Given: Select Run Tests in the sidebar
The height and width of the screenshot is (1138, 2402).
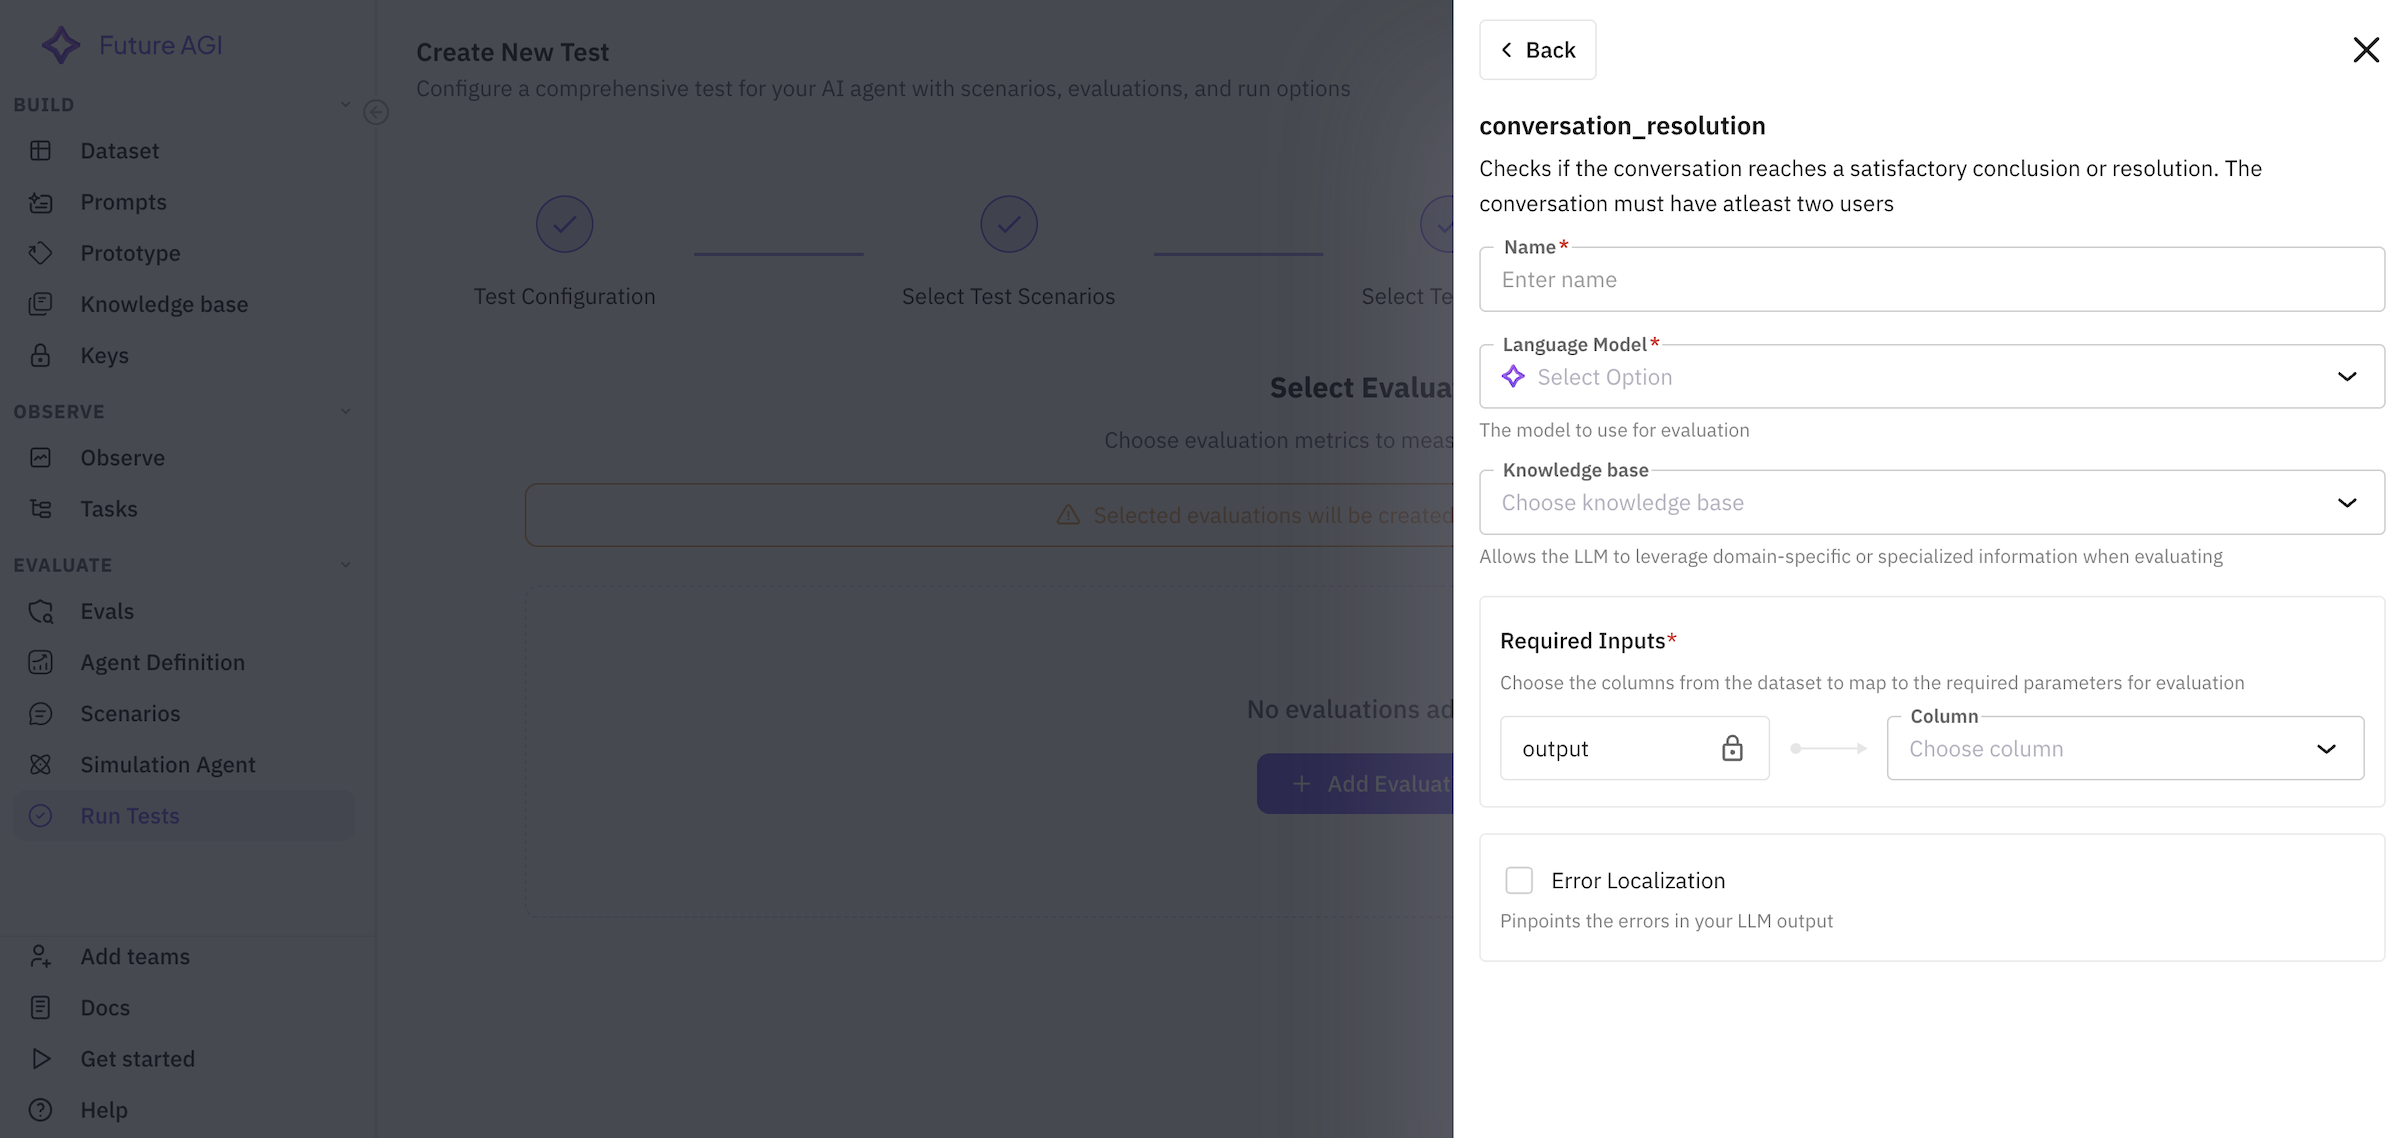Looking at the screenshot, I should [x=129, y=815].
